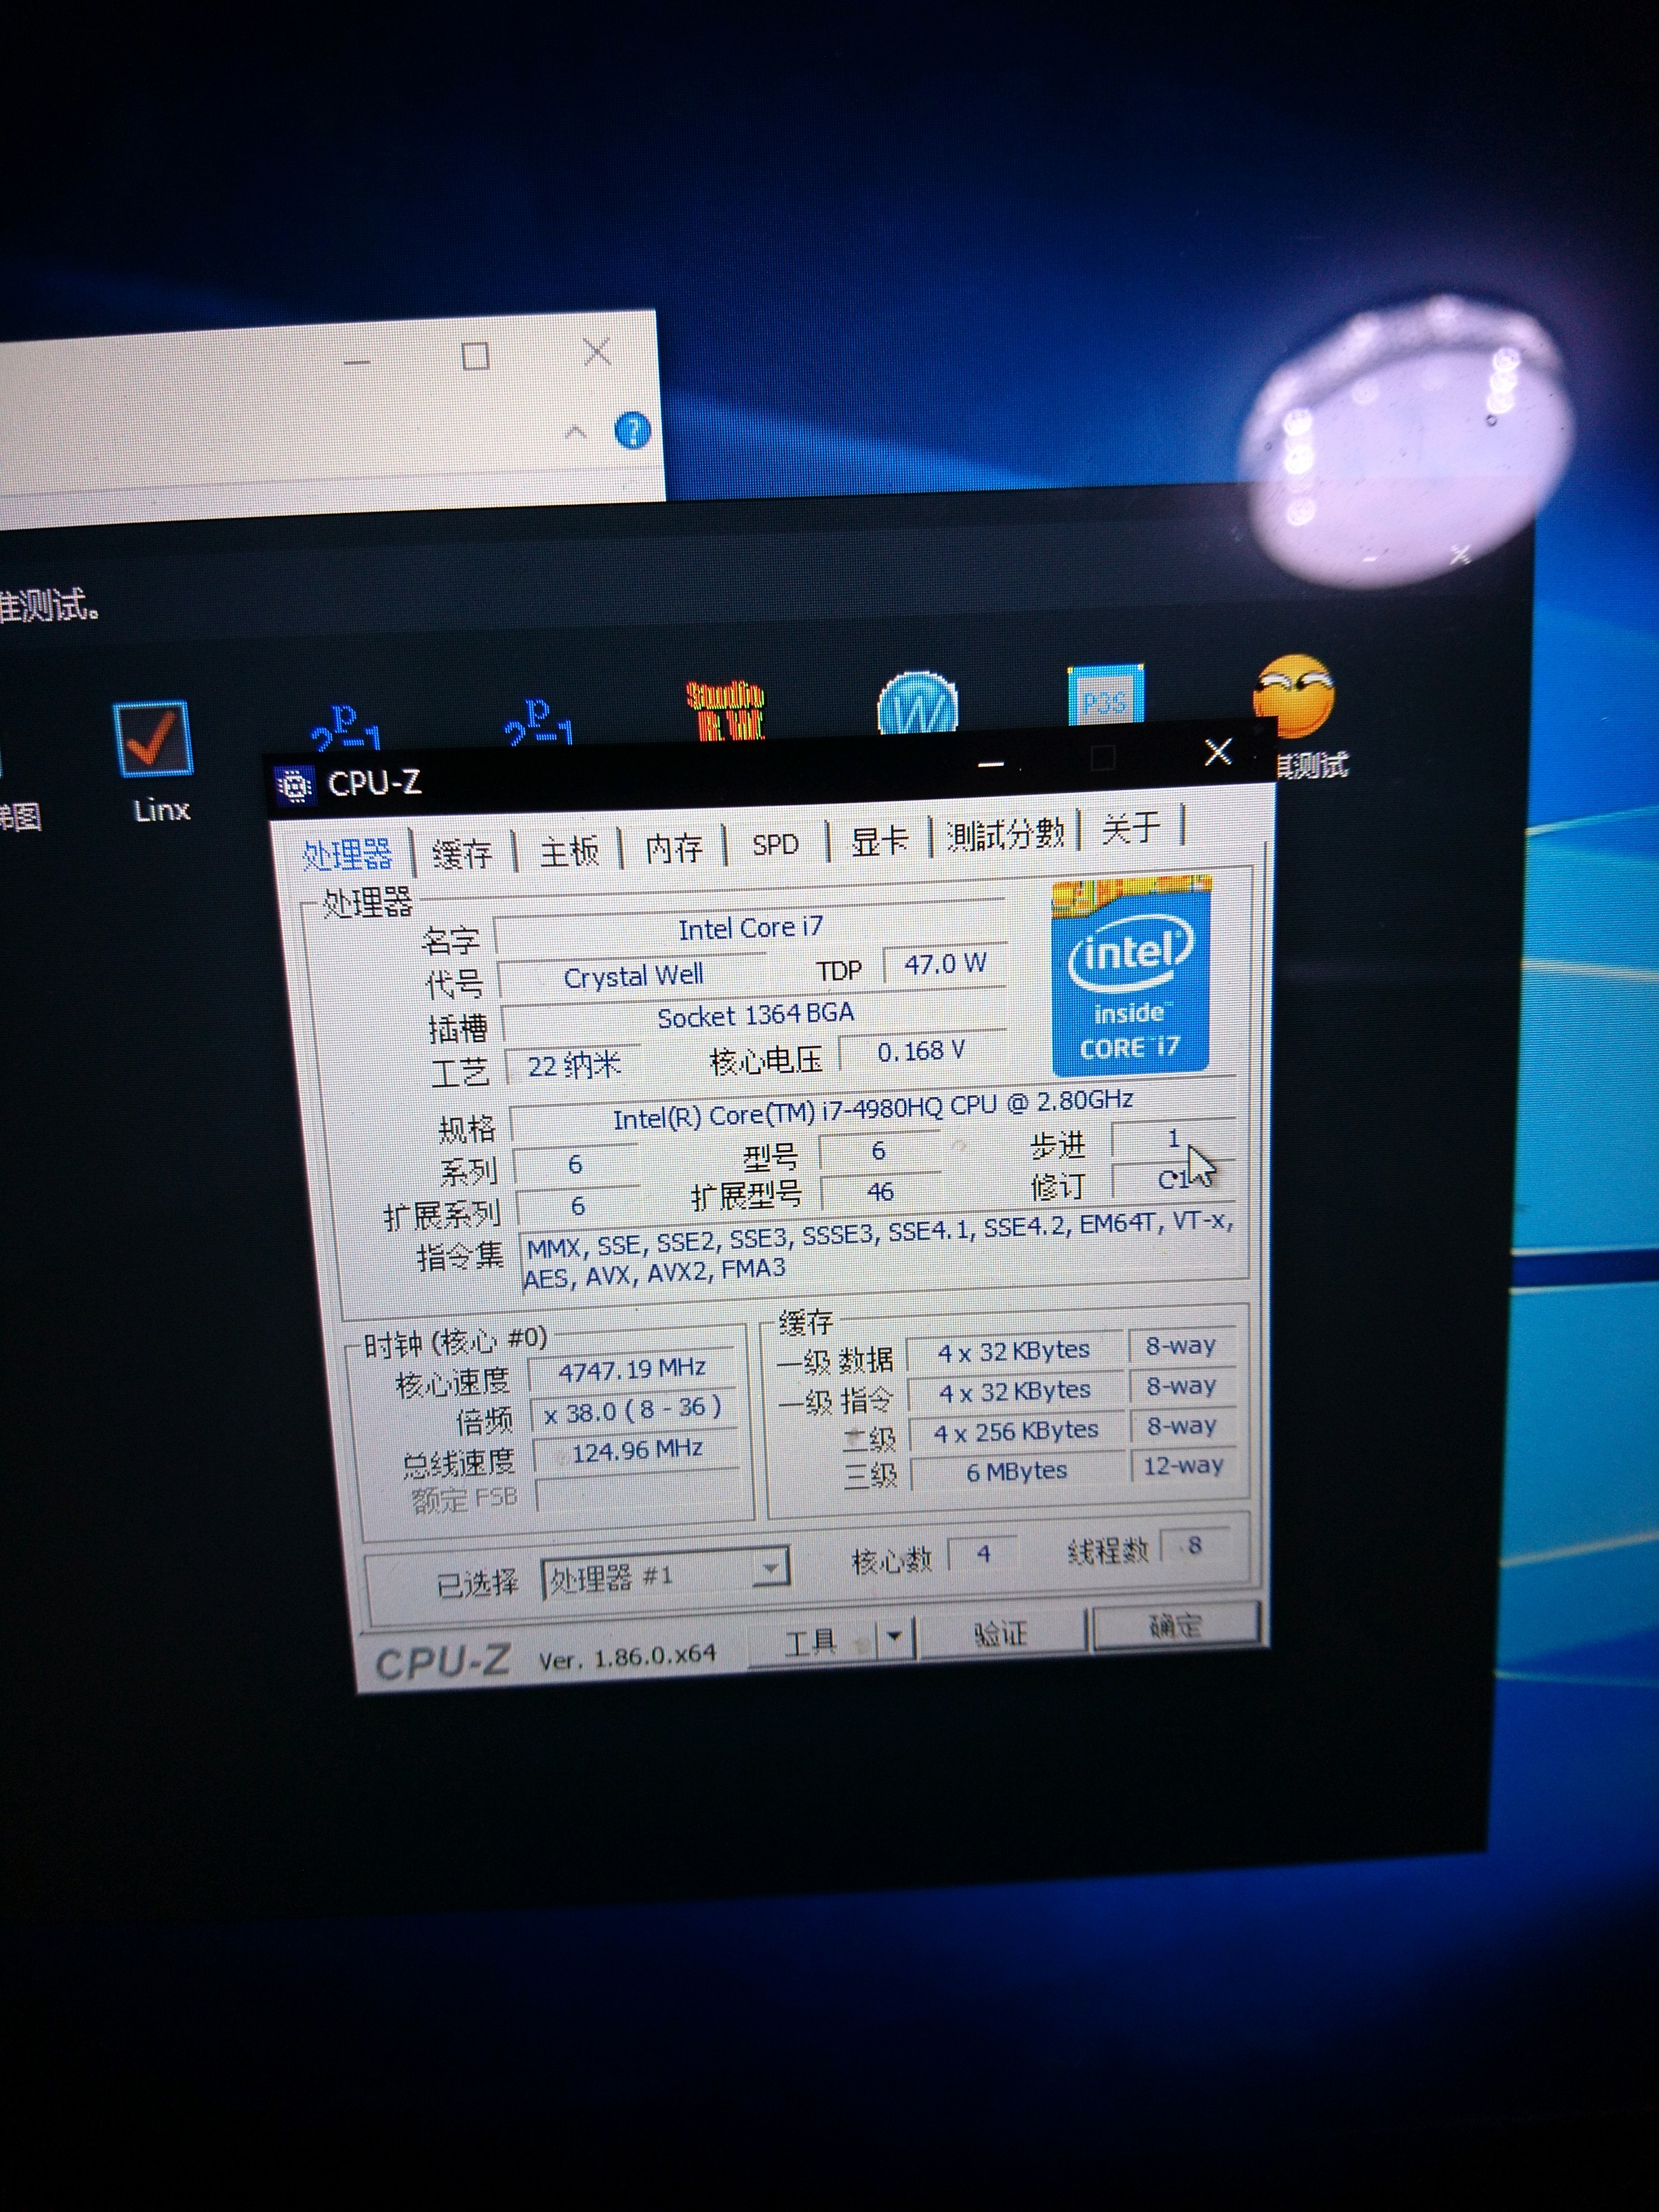Switch to the 关于 tab

1131,827
